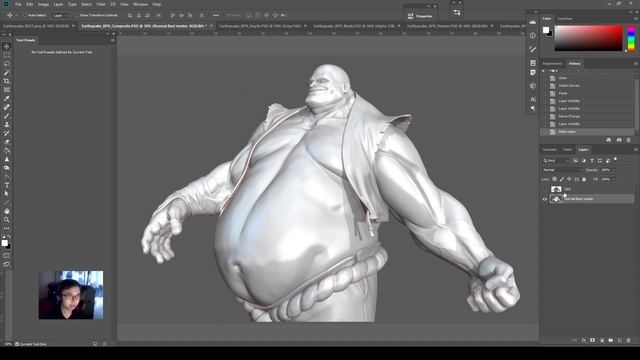Viewport: 640px width, 360px height.
Task: Toggle lock transparent pixels in Layers panel
Action: 554,179
